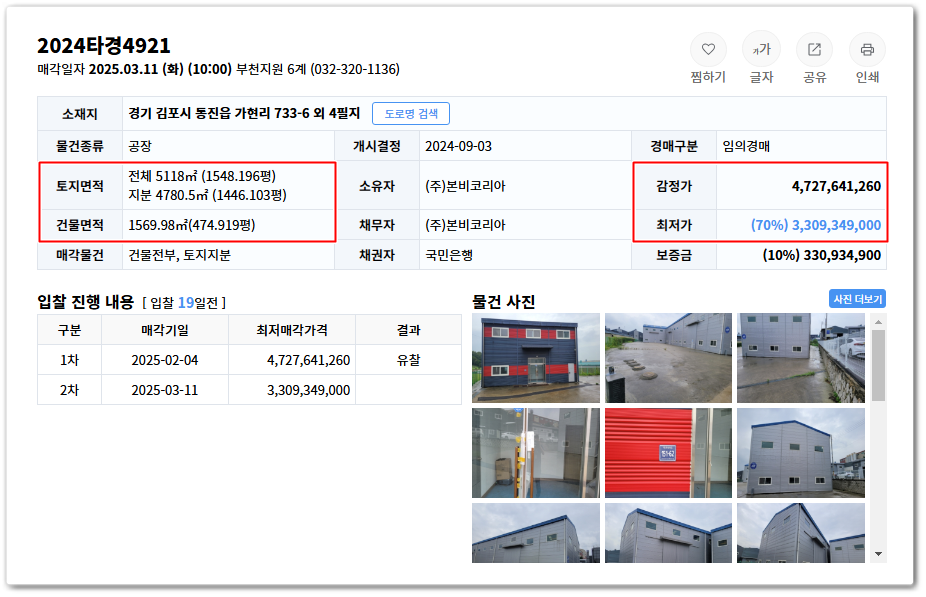
Task: Click minimum price (70%) 3,309,349,000 link
Action: (816, 225)
